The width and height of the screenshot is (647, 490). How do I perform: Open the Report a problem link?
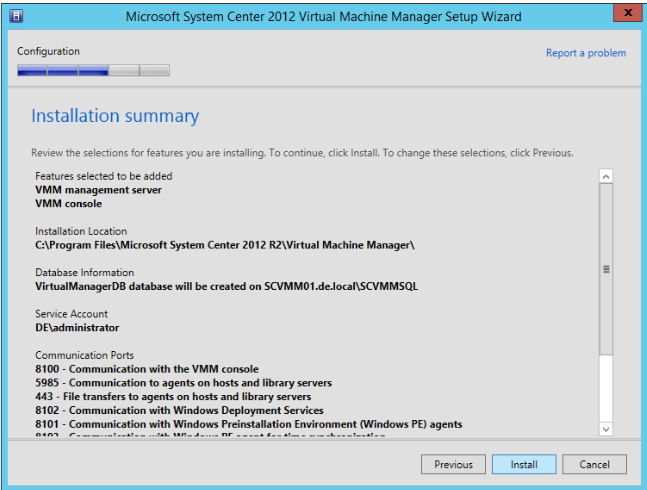point(586,53)
